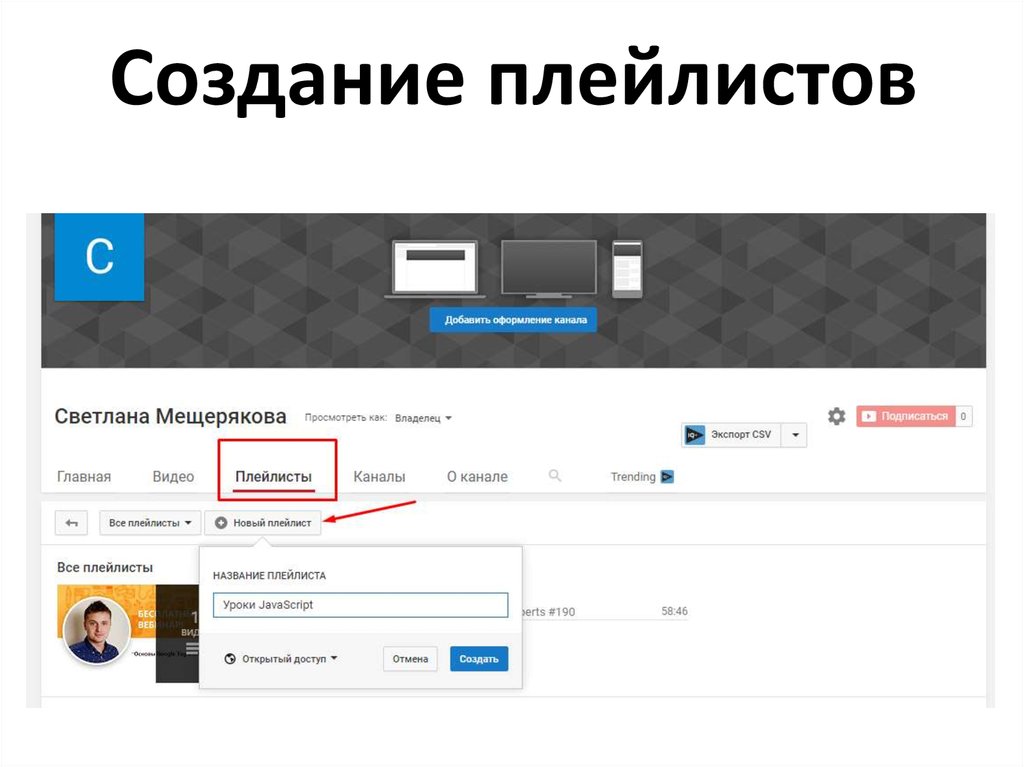Viewport: 1024px width, 767px height.
Task: Click the subscriber count 0 box
Action: click(x=963, y=416)
